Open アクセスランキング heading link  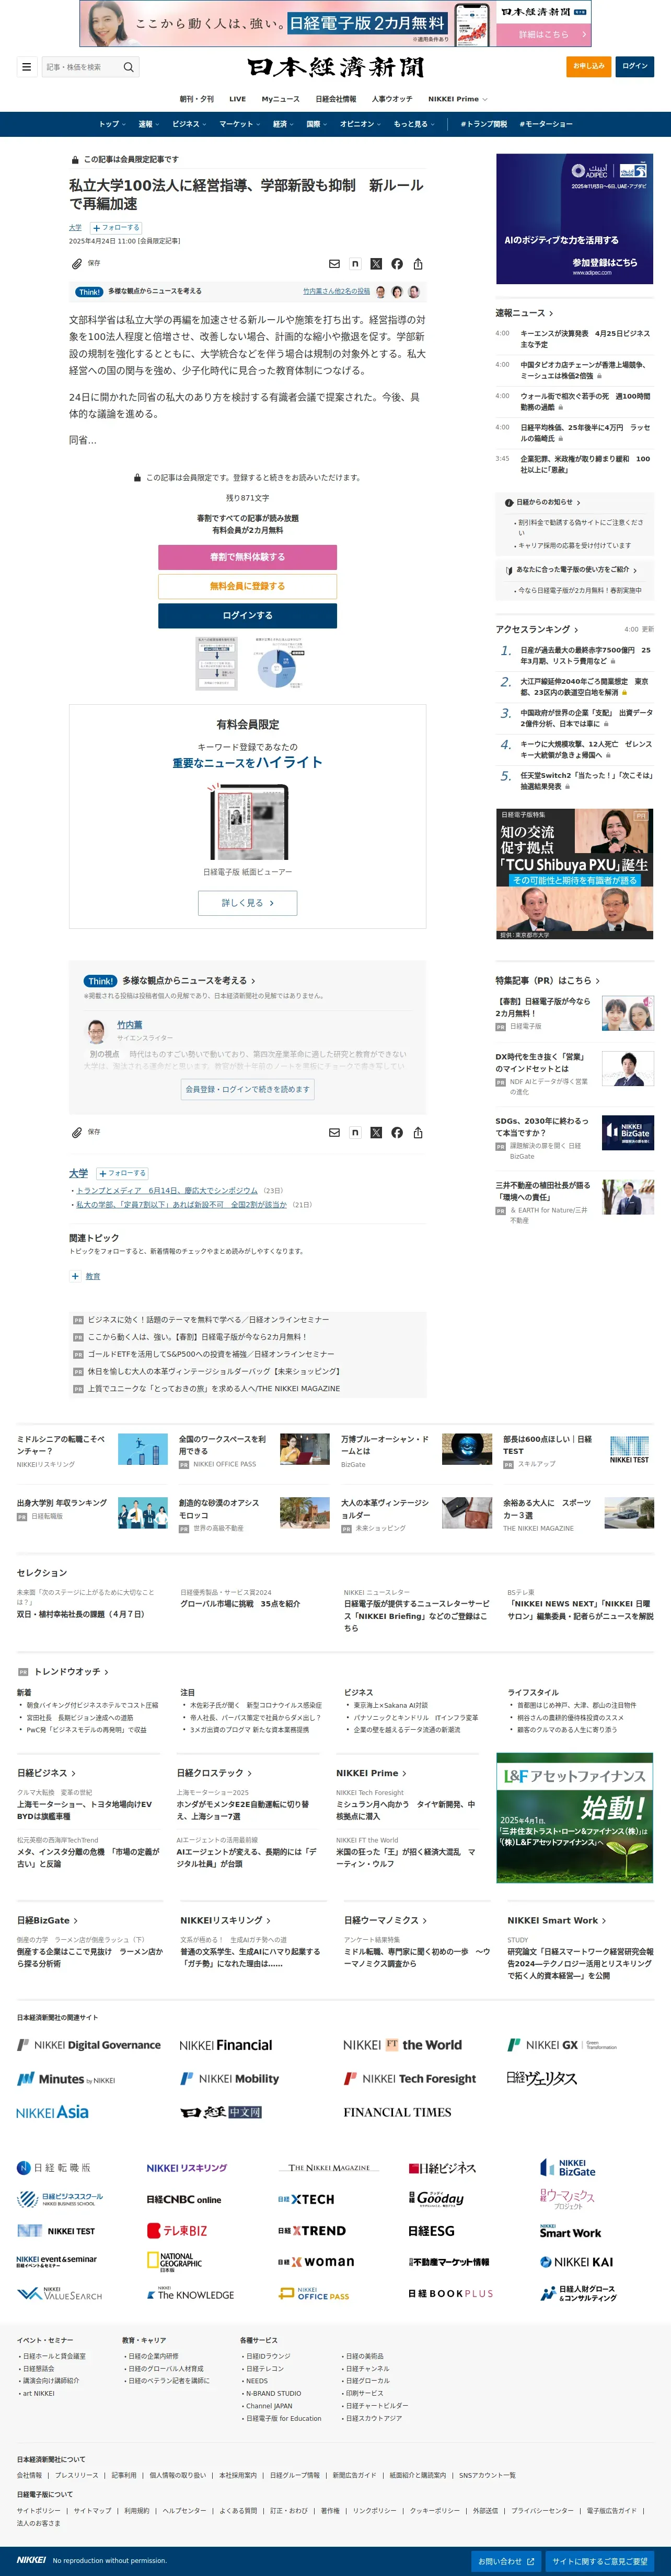tap(537, 629)
